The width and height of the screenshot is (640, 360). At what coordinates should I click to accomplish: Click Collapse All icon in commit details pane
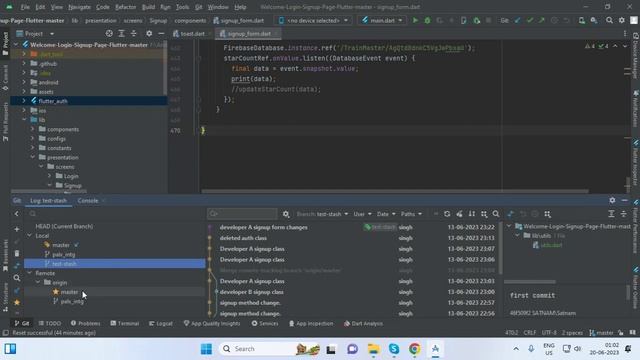(x=623, y=214)
